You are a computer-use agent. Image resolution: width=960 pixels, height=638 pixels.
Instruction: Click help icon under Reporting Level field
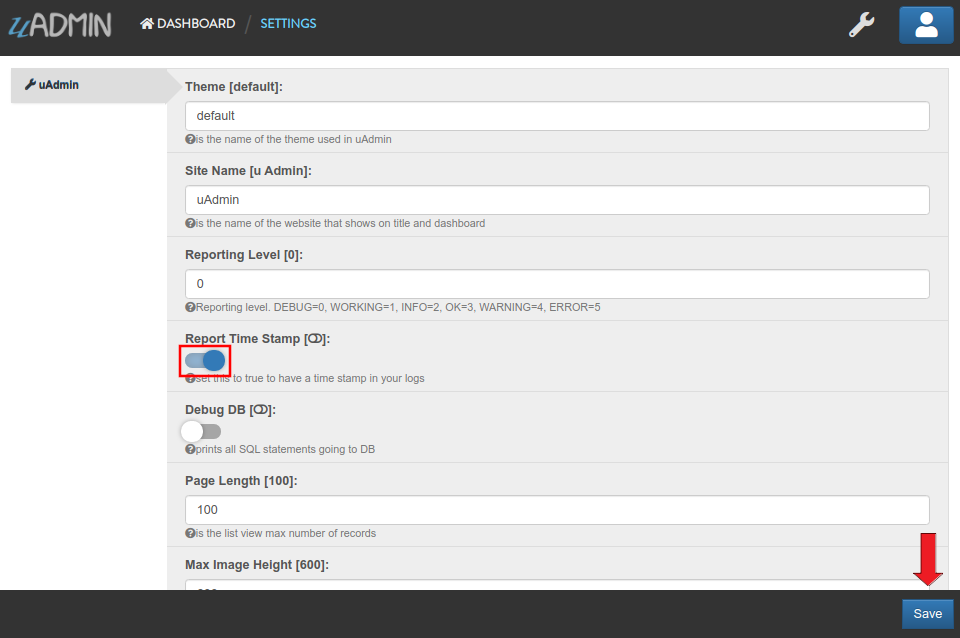click(190, 307)
